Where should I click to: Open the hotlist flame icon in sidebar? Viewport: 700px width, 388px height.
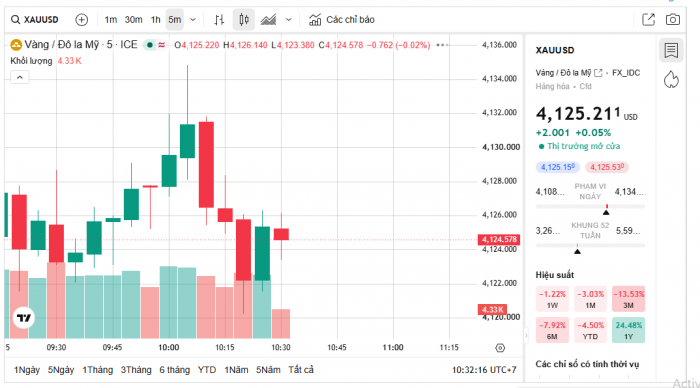click(x=671, y=79)
